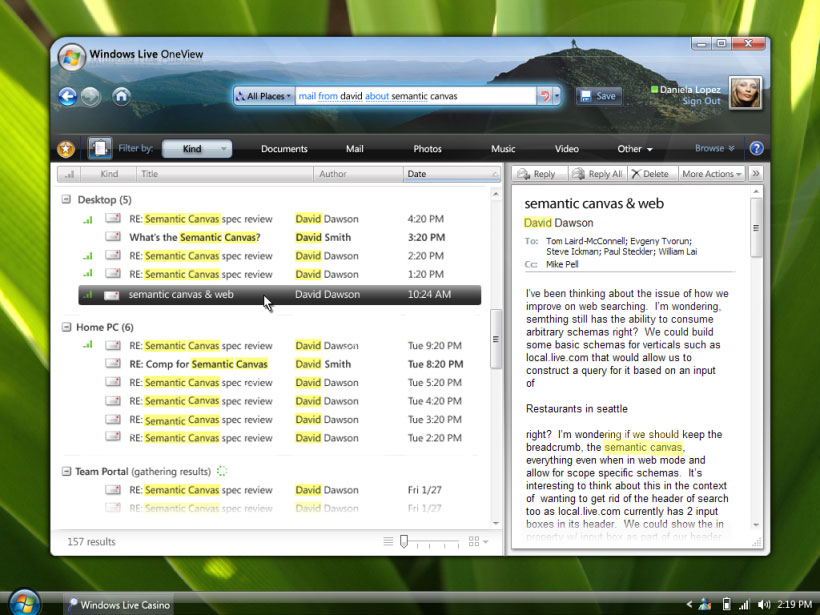820x615 pixels.
Task: Click the view size slider handle
Action: click(404, 541)
